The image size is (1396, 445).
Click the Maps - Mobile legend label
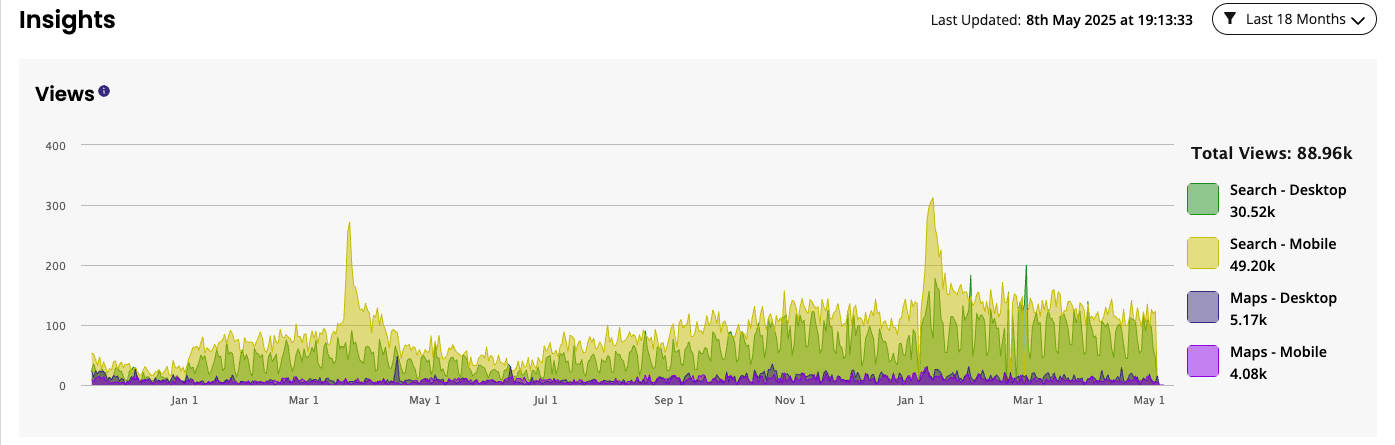[1278, 352]
